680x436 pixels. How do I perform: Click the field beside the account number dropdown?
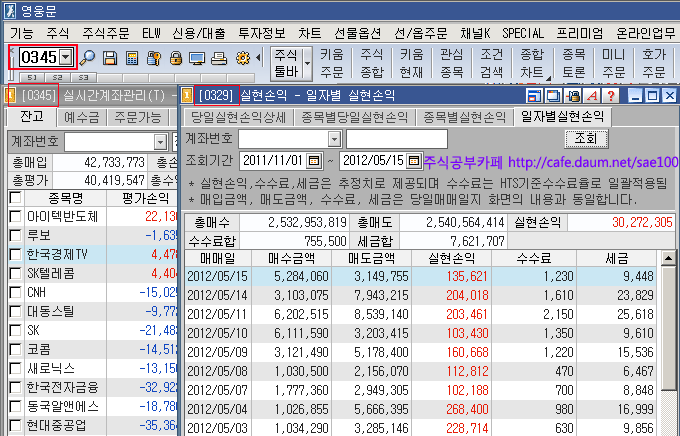tap(395, 138)
